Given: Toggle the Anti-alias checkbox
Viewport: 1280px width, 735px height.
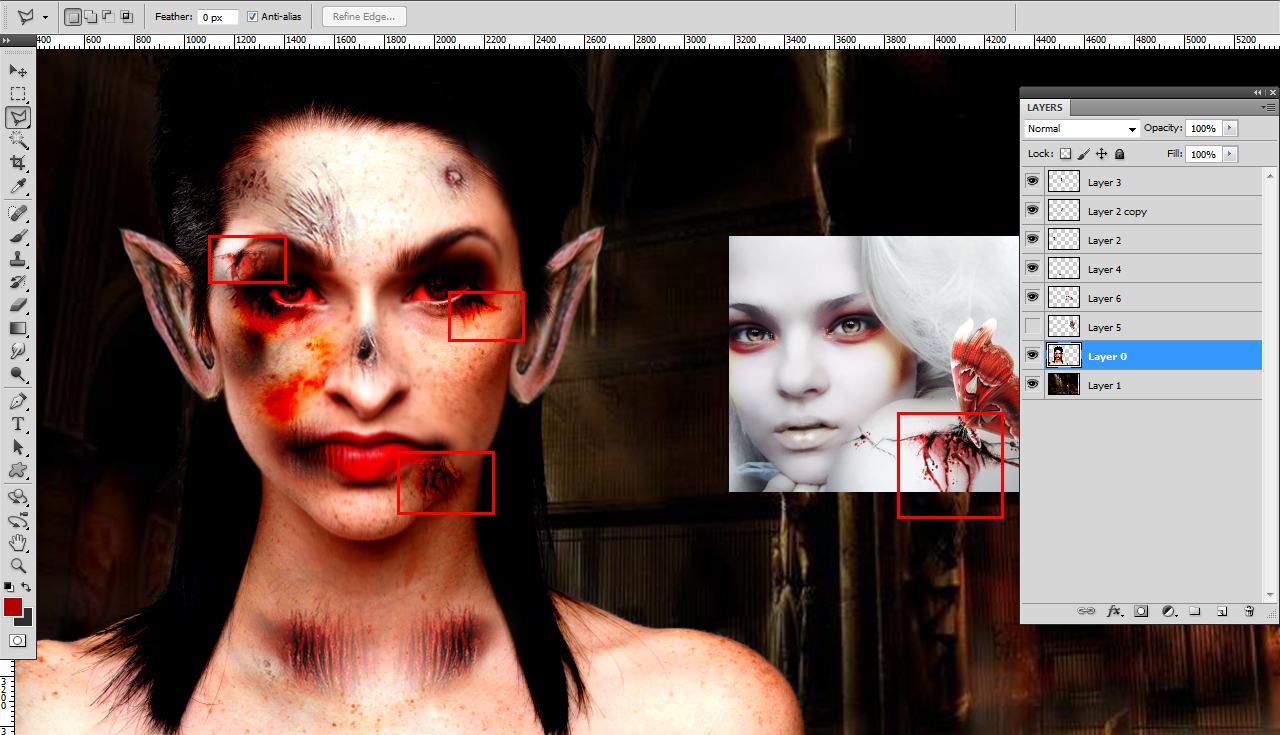Looking at the screenshot, I should click(252, 17).
